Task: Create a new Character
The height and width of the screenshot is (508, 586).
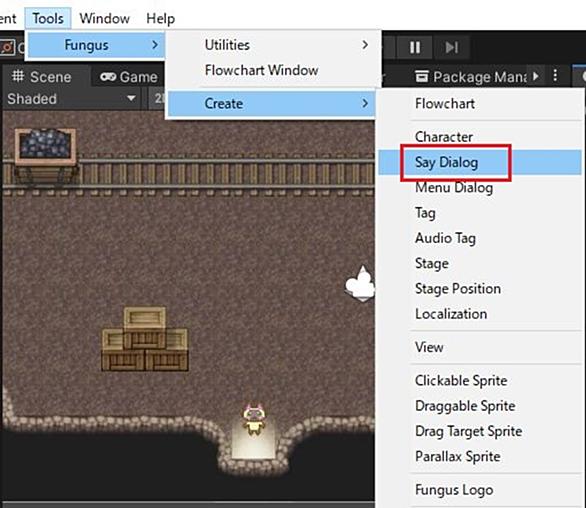Action: (480, 137)
